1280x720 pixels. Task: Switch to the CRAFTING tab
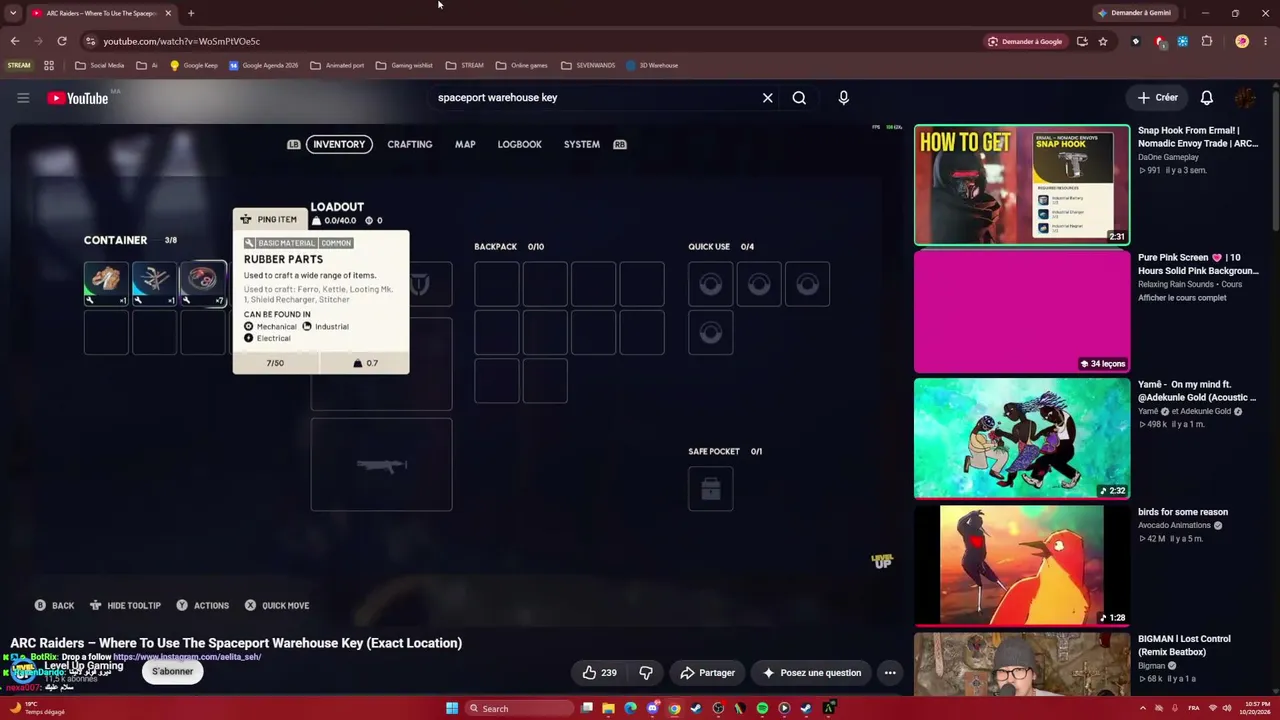click(x=410, y=144)
